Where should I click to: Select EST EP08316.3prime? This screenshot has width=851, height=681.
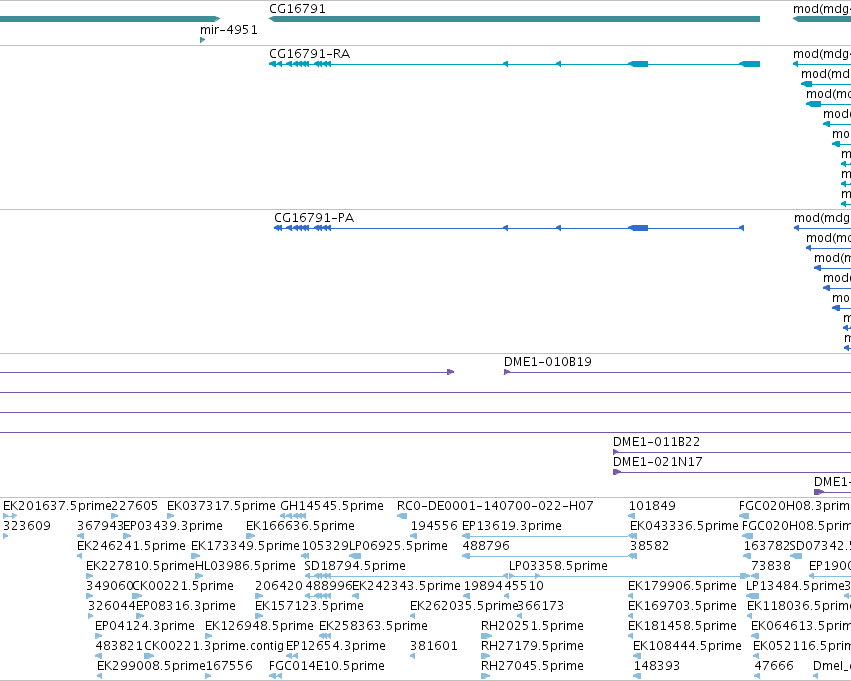coord(186,606)
